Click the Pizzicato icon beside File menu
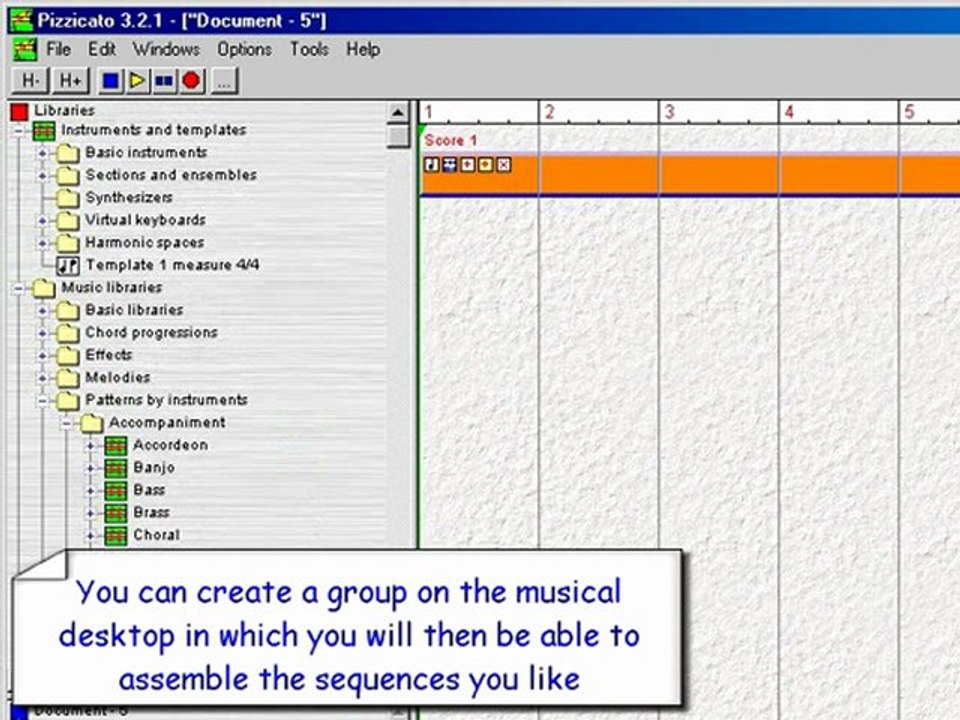The image size is (960, 720). click(x=24, y=49)
